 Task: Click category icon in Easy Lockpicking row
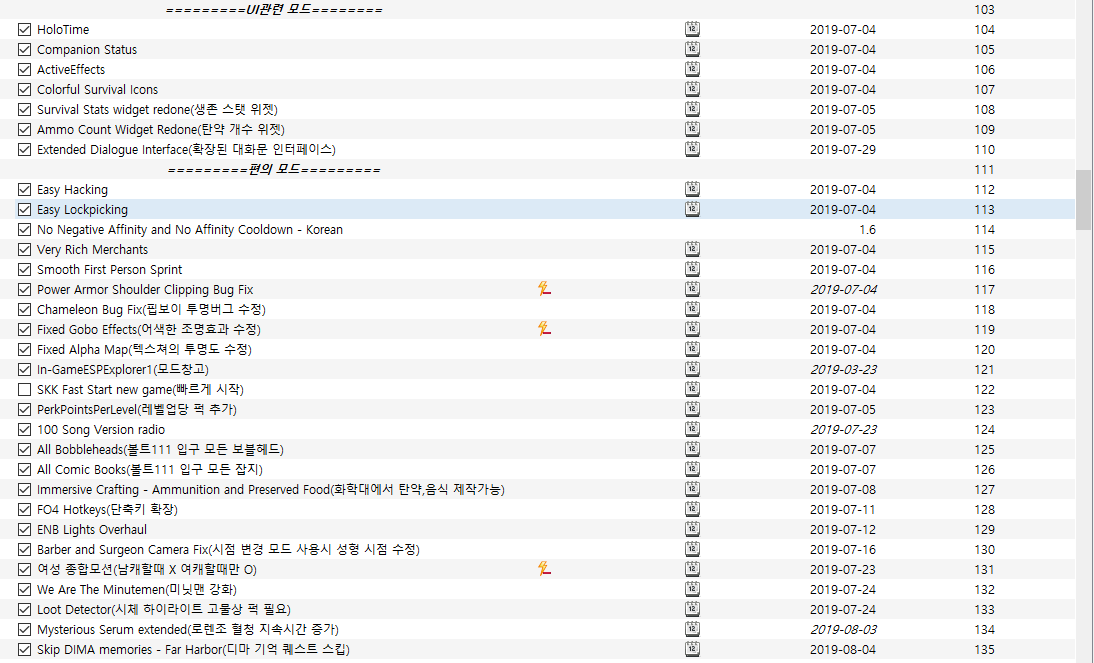(x=691, y=209)
